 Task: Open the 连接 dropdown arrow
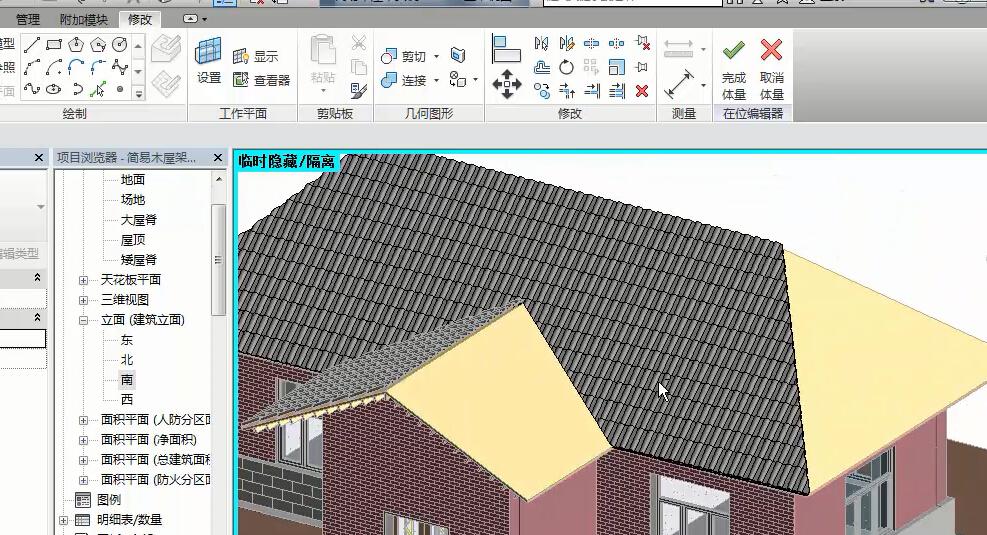436,81
